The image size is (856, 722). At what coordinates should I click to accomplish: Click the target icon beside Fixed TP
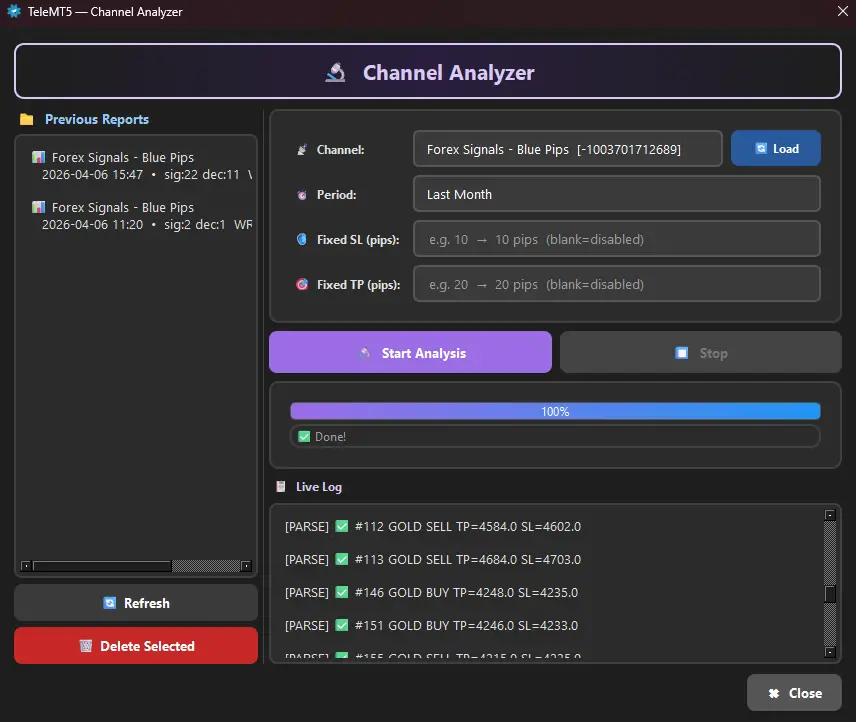click(x=301, y=285)
